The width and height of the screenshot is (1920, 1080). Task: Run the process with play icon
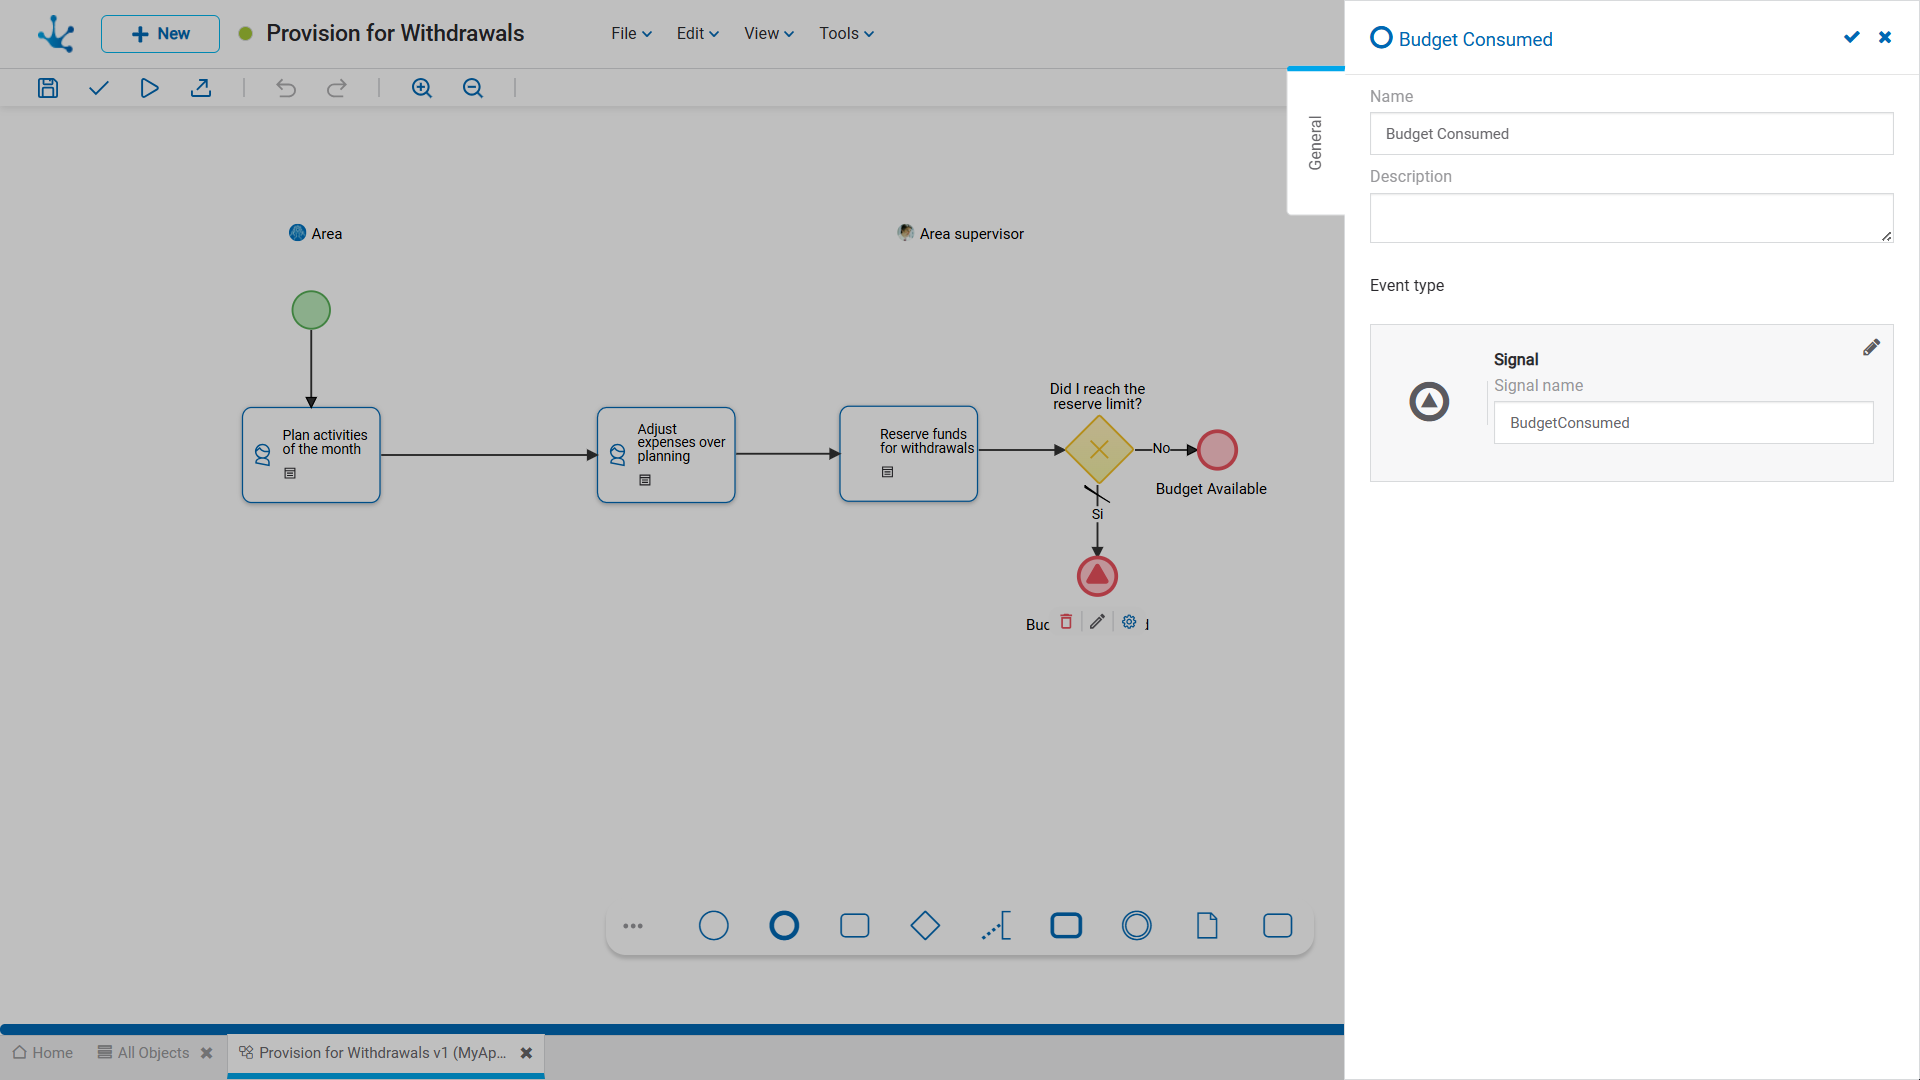149,88
